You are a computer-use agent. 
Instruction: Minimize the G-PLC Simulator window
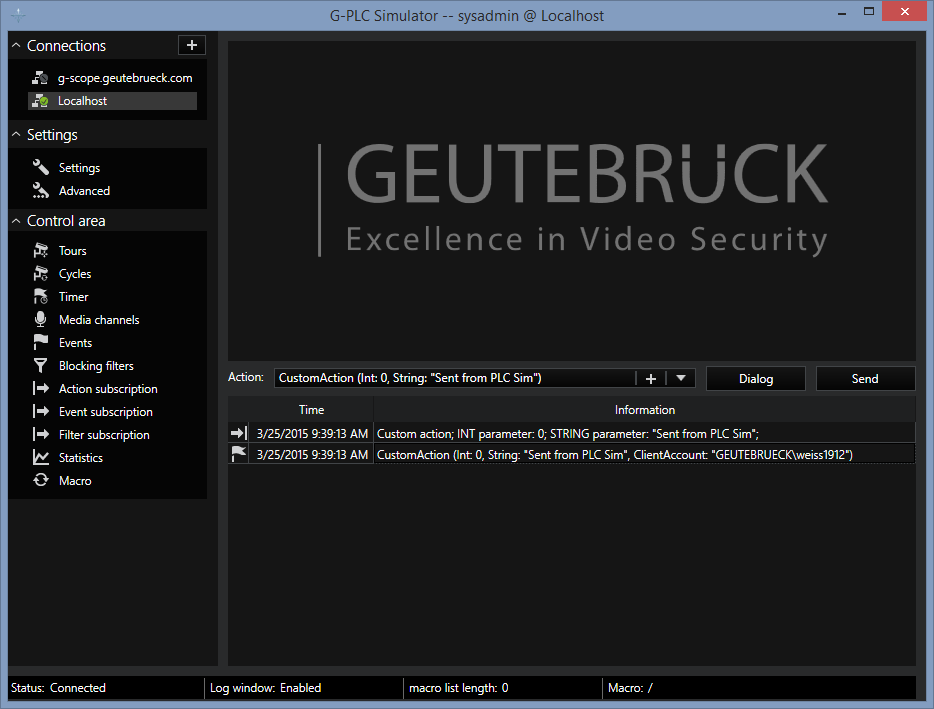click(842, 13)
